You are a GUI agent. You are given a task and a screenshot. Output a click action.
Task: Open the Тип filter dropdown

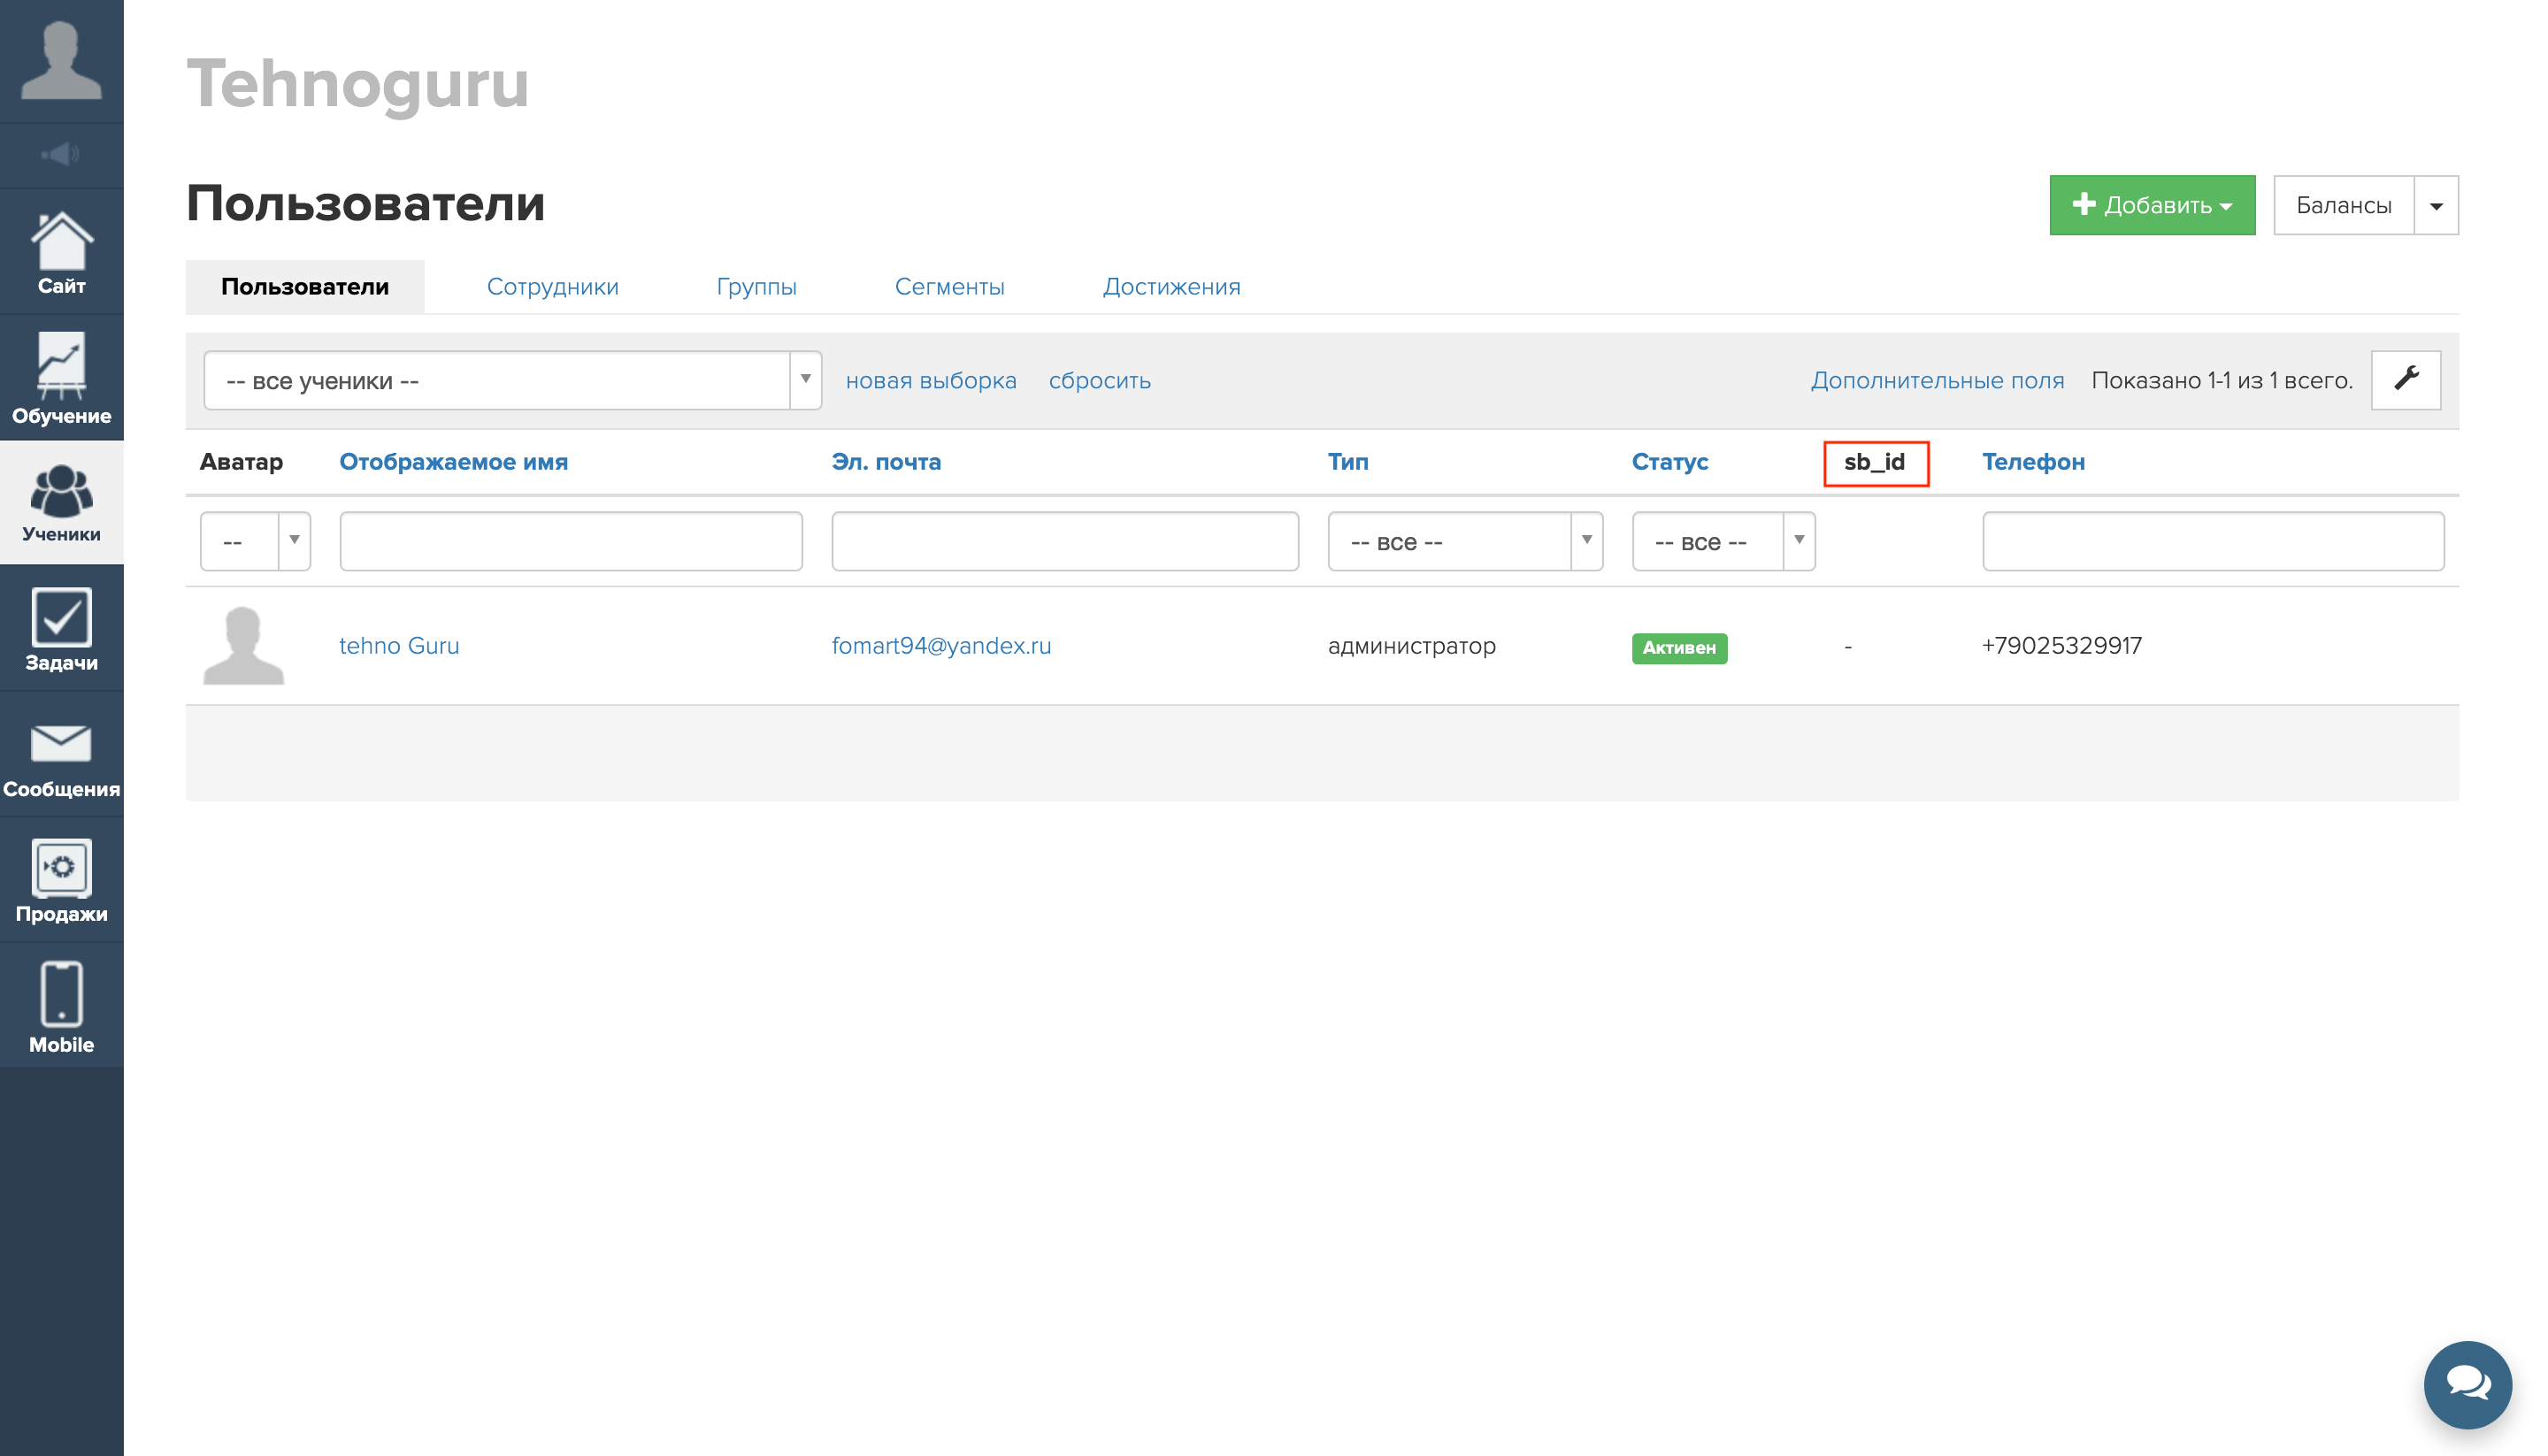(x=1465, y=541)
